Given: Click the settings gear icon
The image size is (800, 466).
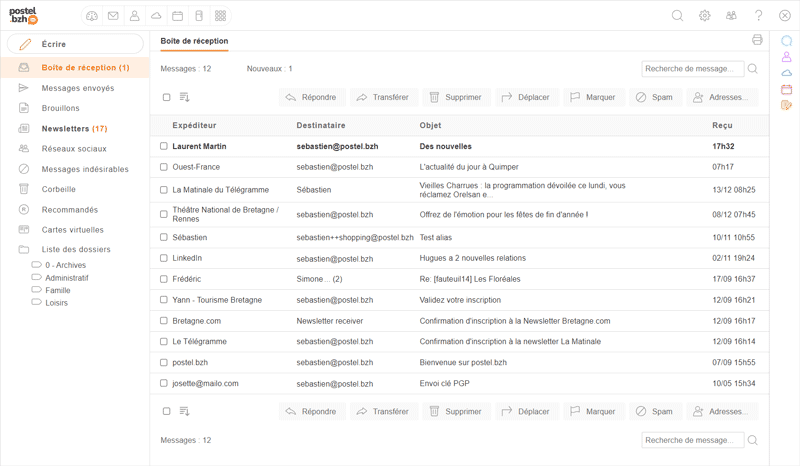Looking at the screenshot, I should tap(704, 16).
